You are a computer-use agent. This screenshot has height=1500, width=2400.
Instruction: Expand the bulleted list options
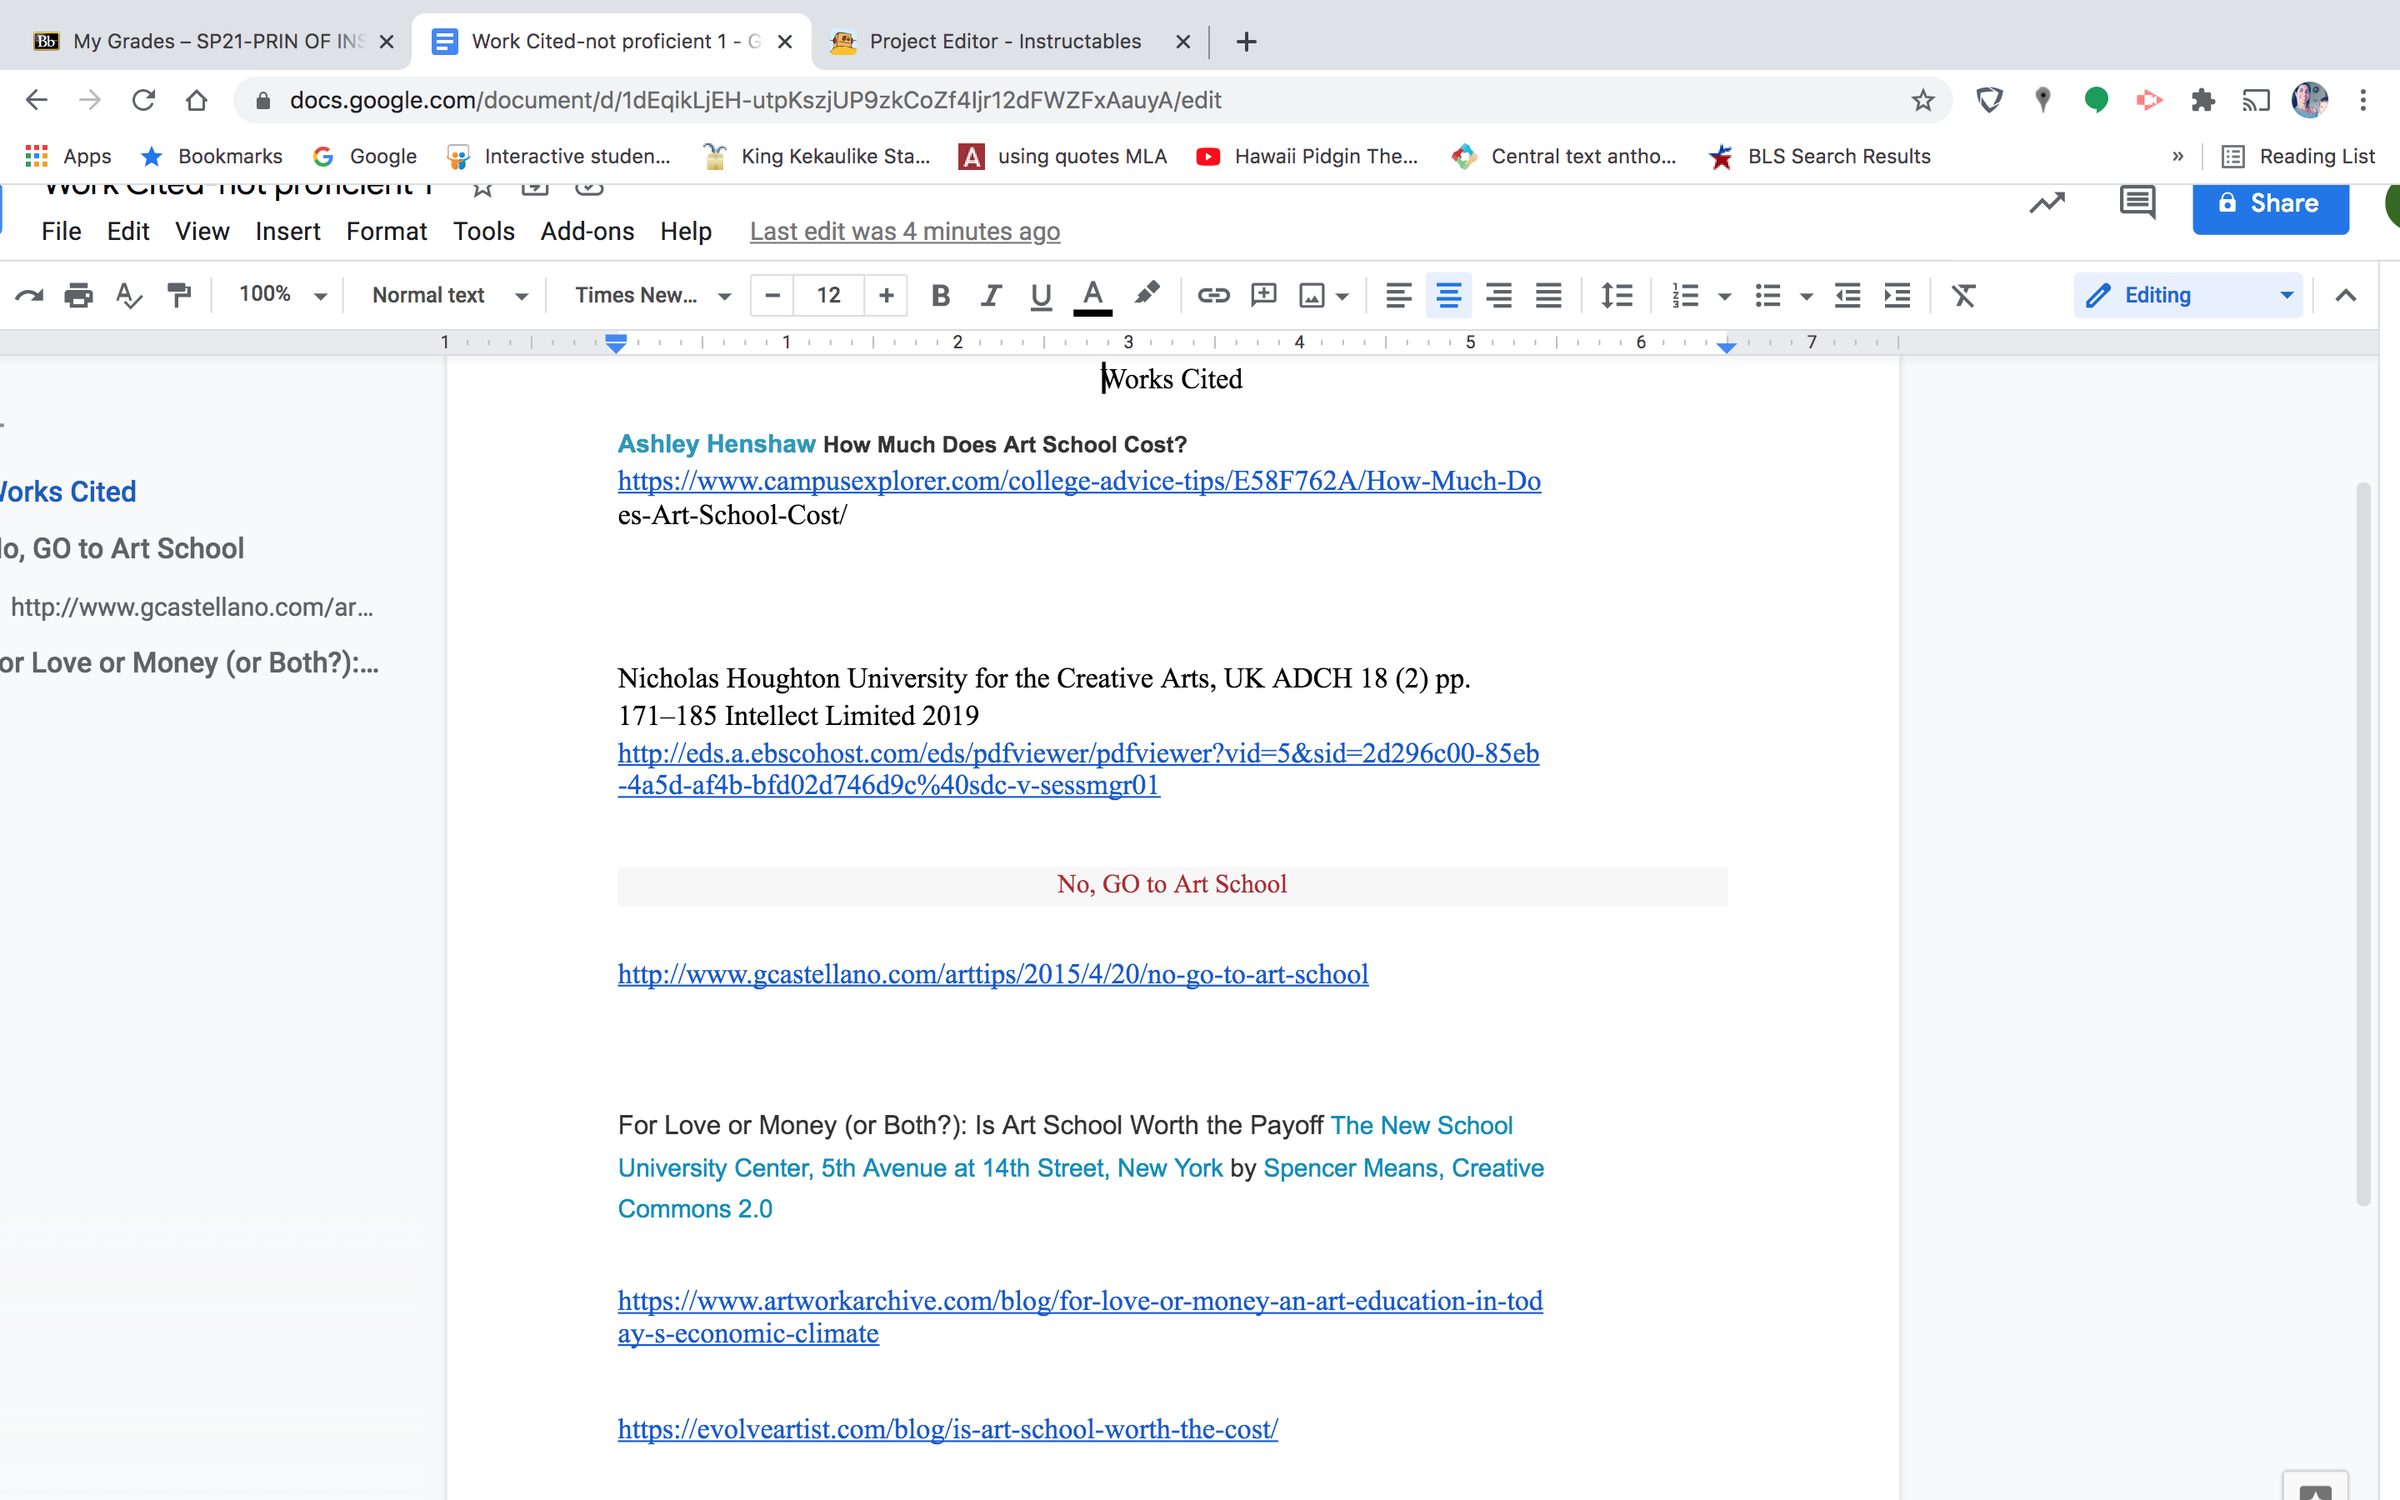coord(1806,295)
